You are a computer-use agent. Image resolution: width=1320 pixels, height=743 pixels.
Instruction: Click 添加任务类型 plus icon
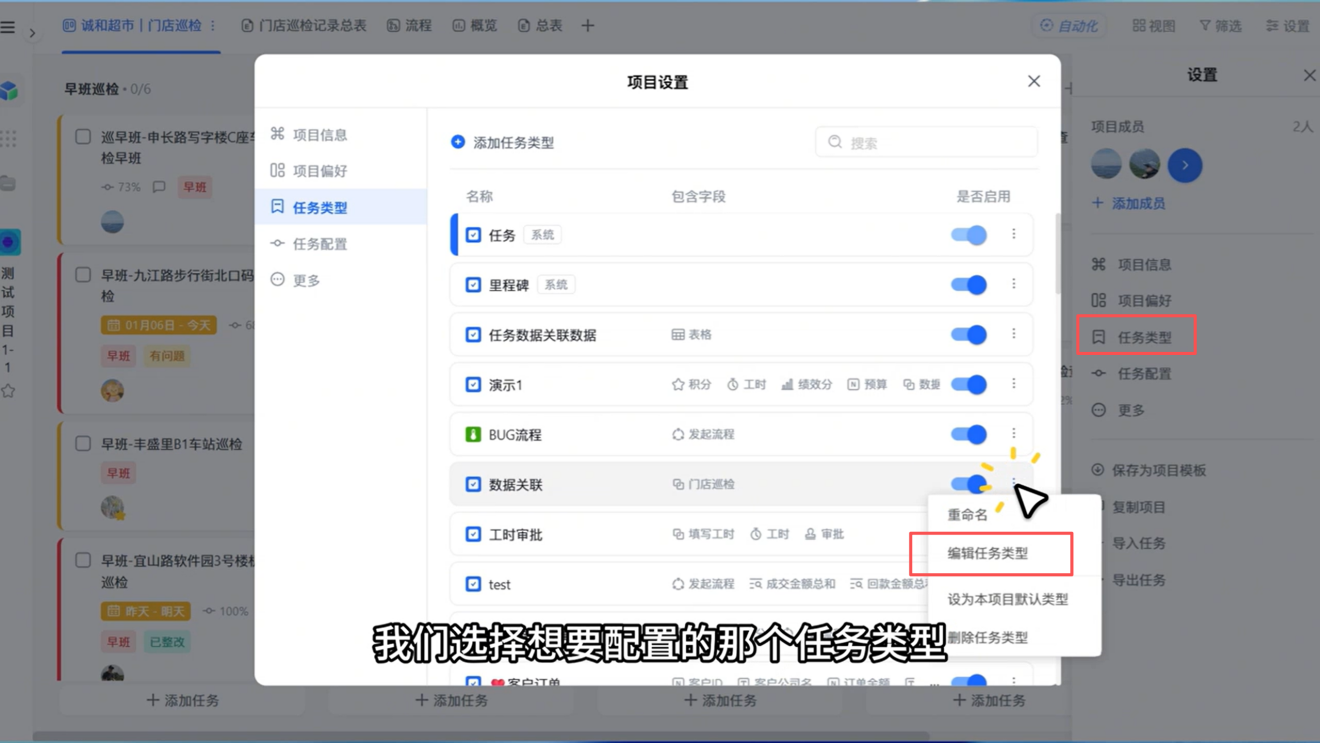tap(458, 142)
